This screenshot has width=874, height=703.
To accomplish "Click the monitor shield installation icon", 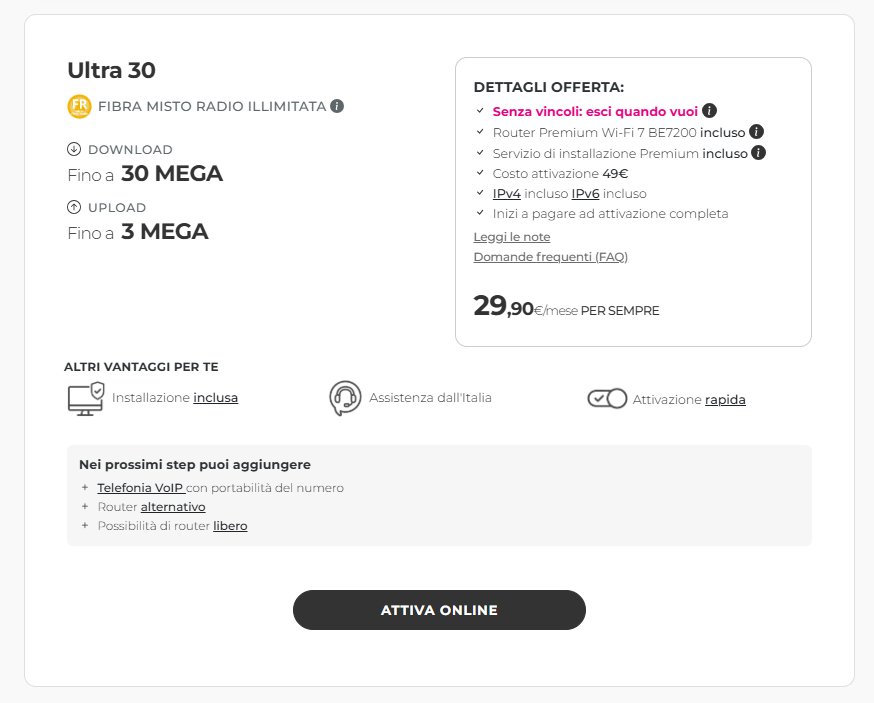I will coord(86,397).
